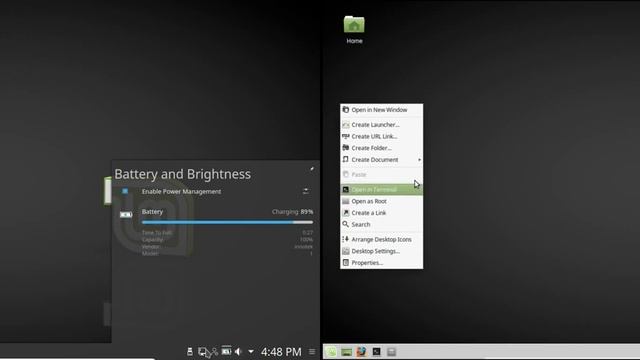Open Properties... from context menu

(x=382, y=262)
